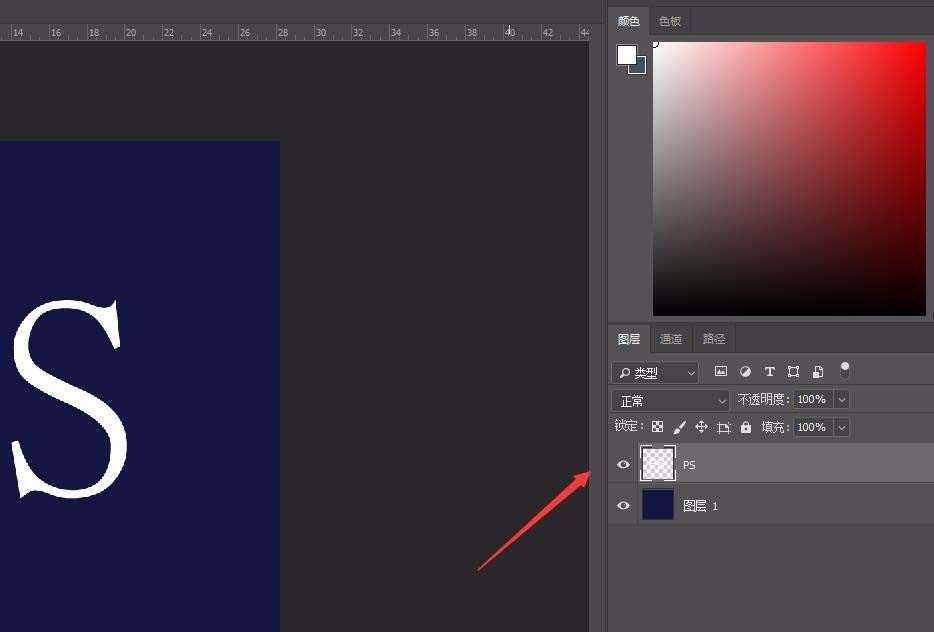This screenshot has width=934, height=632.
Task: Expand the 填充 fill slider arrow
Action: pyautogui.click(x=841, y=427)
